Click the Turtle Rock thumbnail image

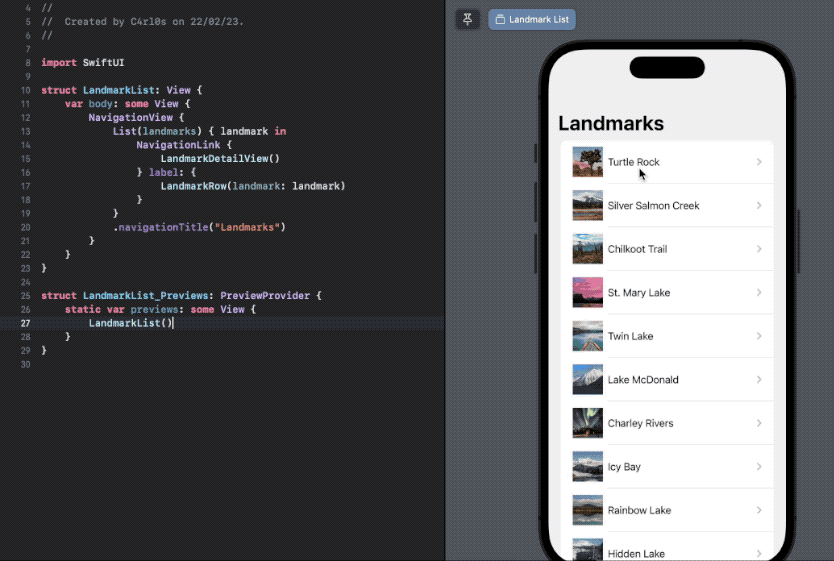click(588, 162)
